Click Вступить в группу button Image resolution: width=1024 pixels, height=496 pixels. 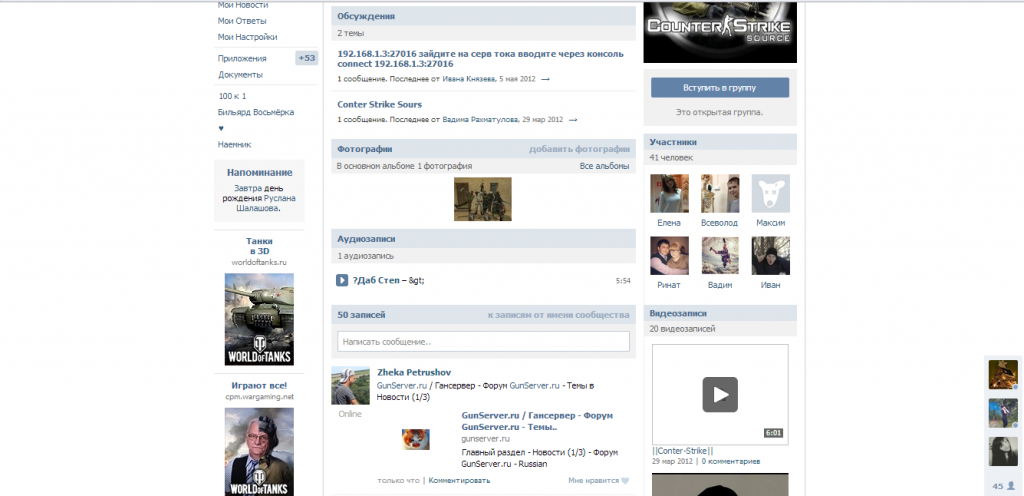coord(719,88)
